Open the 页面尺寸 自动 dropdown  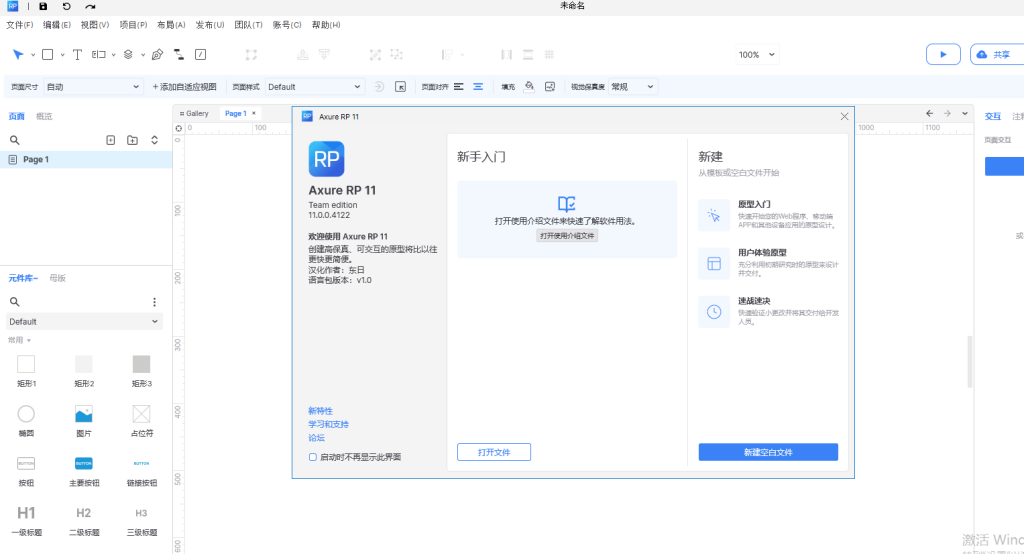pos(92,87)
